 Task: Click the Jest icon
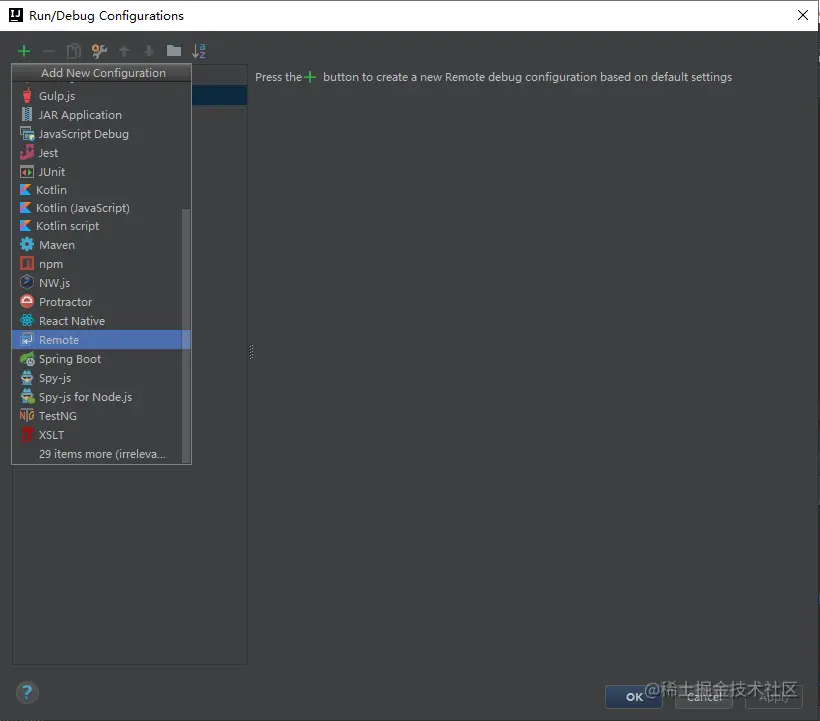click(27, 153)
